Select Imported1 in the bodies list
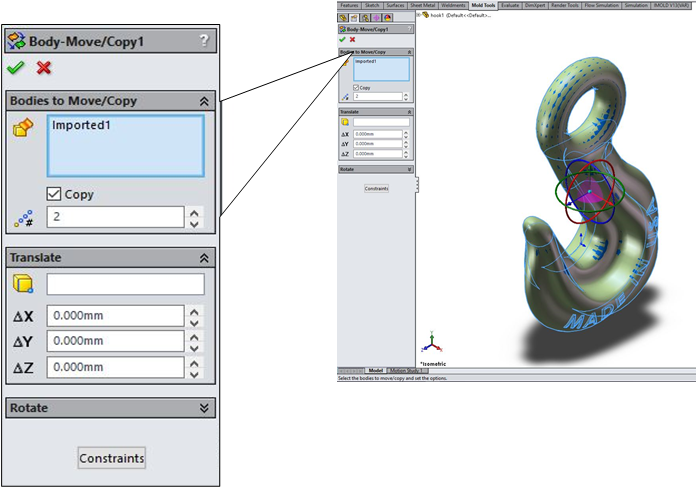Viewport: 697px width, 488px height. 80,126
